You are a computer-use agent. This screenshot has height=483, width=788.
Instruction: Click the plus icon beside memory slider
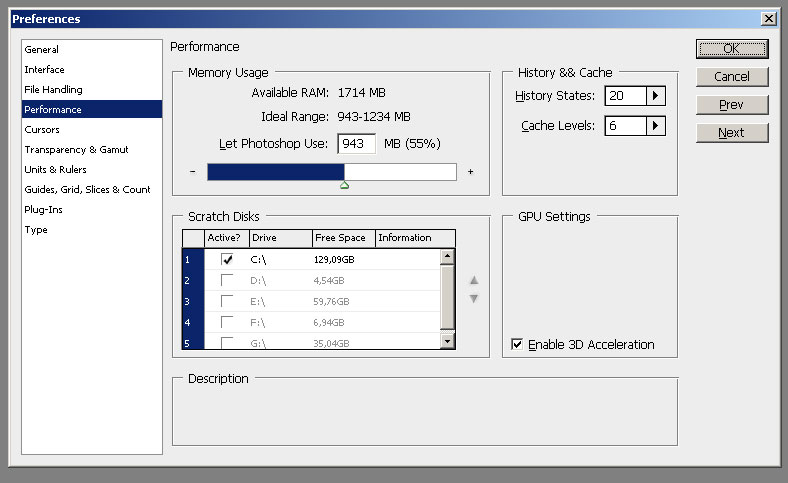tap(470, 172)
